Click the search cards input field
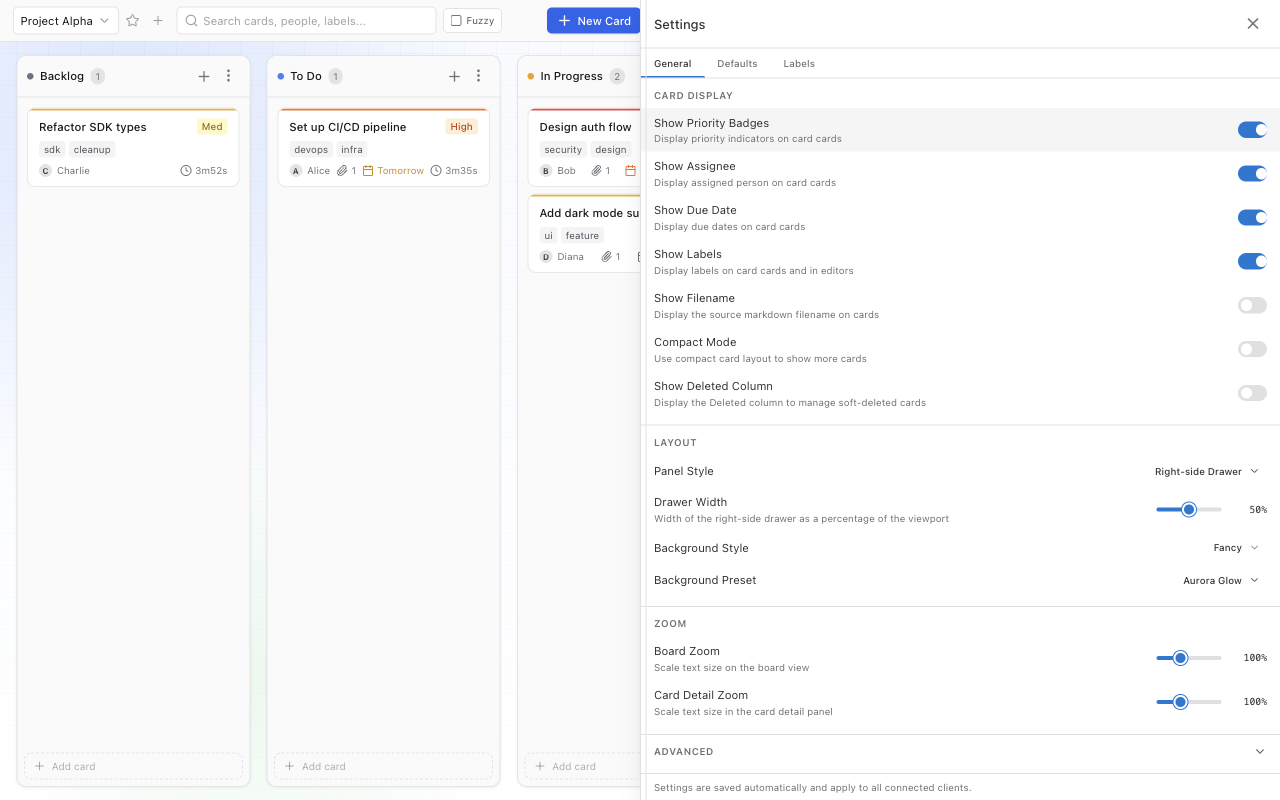This screenshot has width=1280, height=800. 306,20
